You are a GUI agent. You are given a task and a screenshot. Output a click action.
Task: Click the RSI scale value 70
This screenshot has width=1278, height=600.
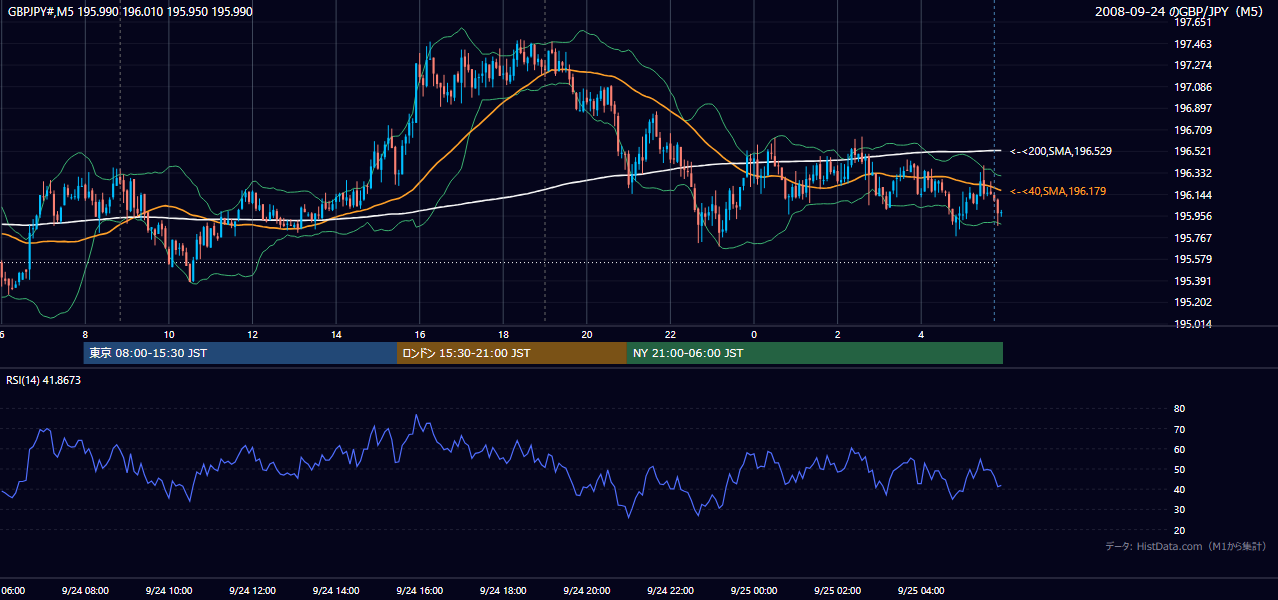coord(1179,429)
